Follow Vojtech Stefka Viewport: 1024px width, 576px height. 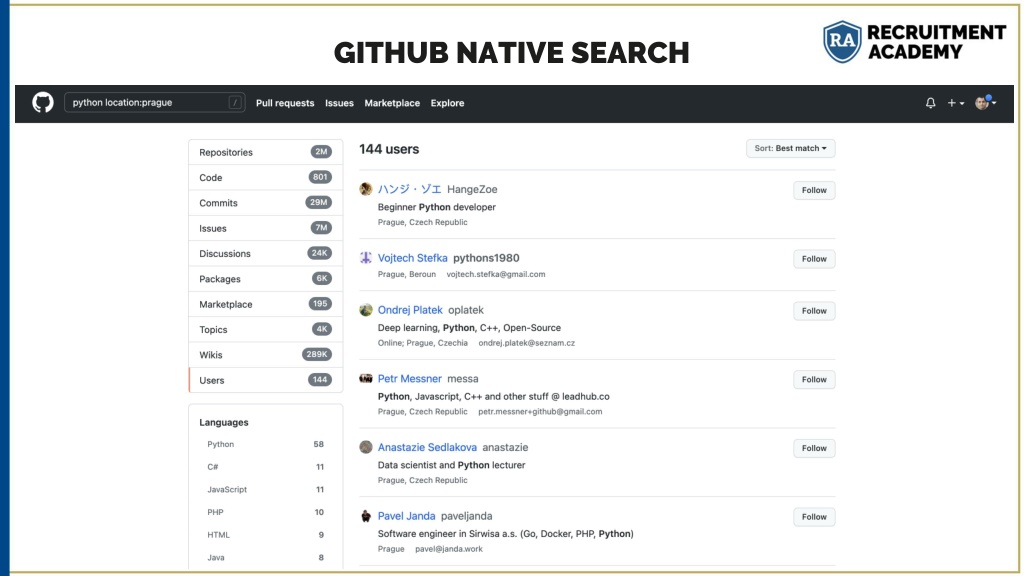[x=814, y=259]
